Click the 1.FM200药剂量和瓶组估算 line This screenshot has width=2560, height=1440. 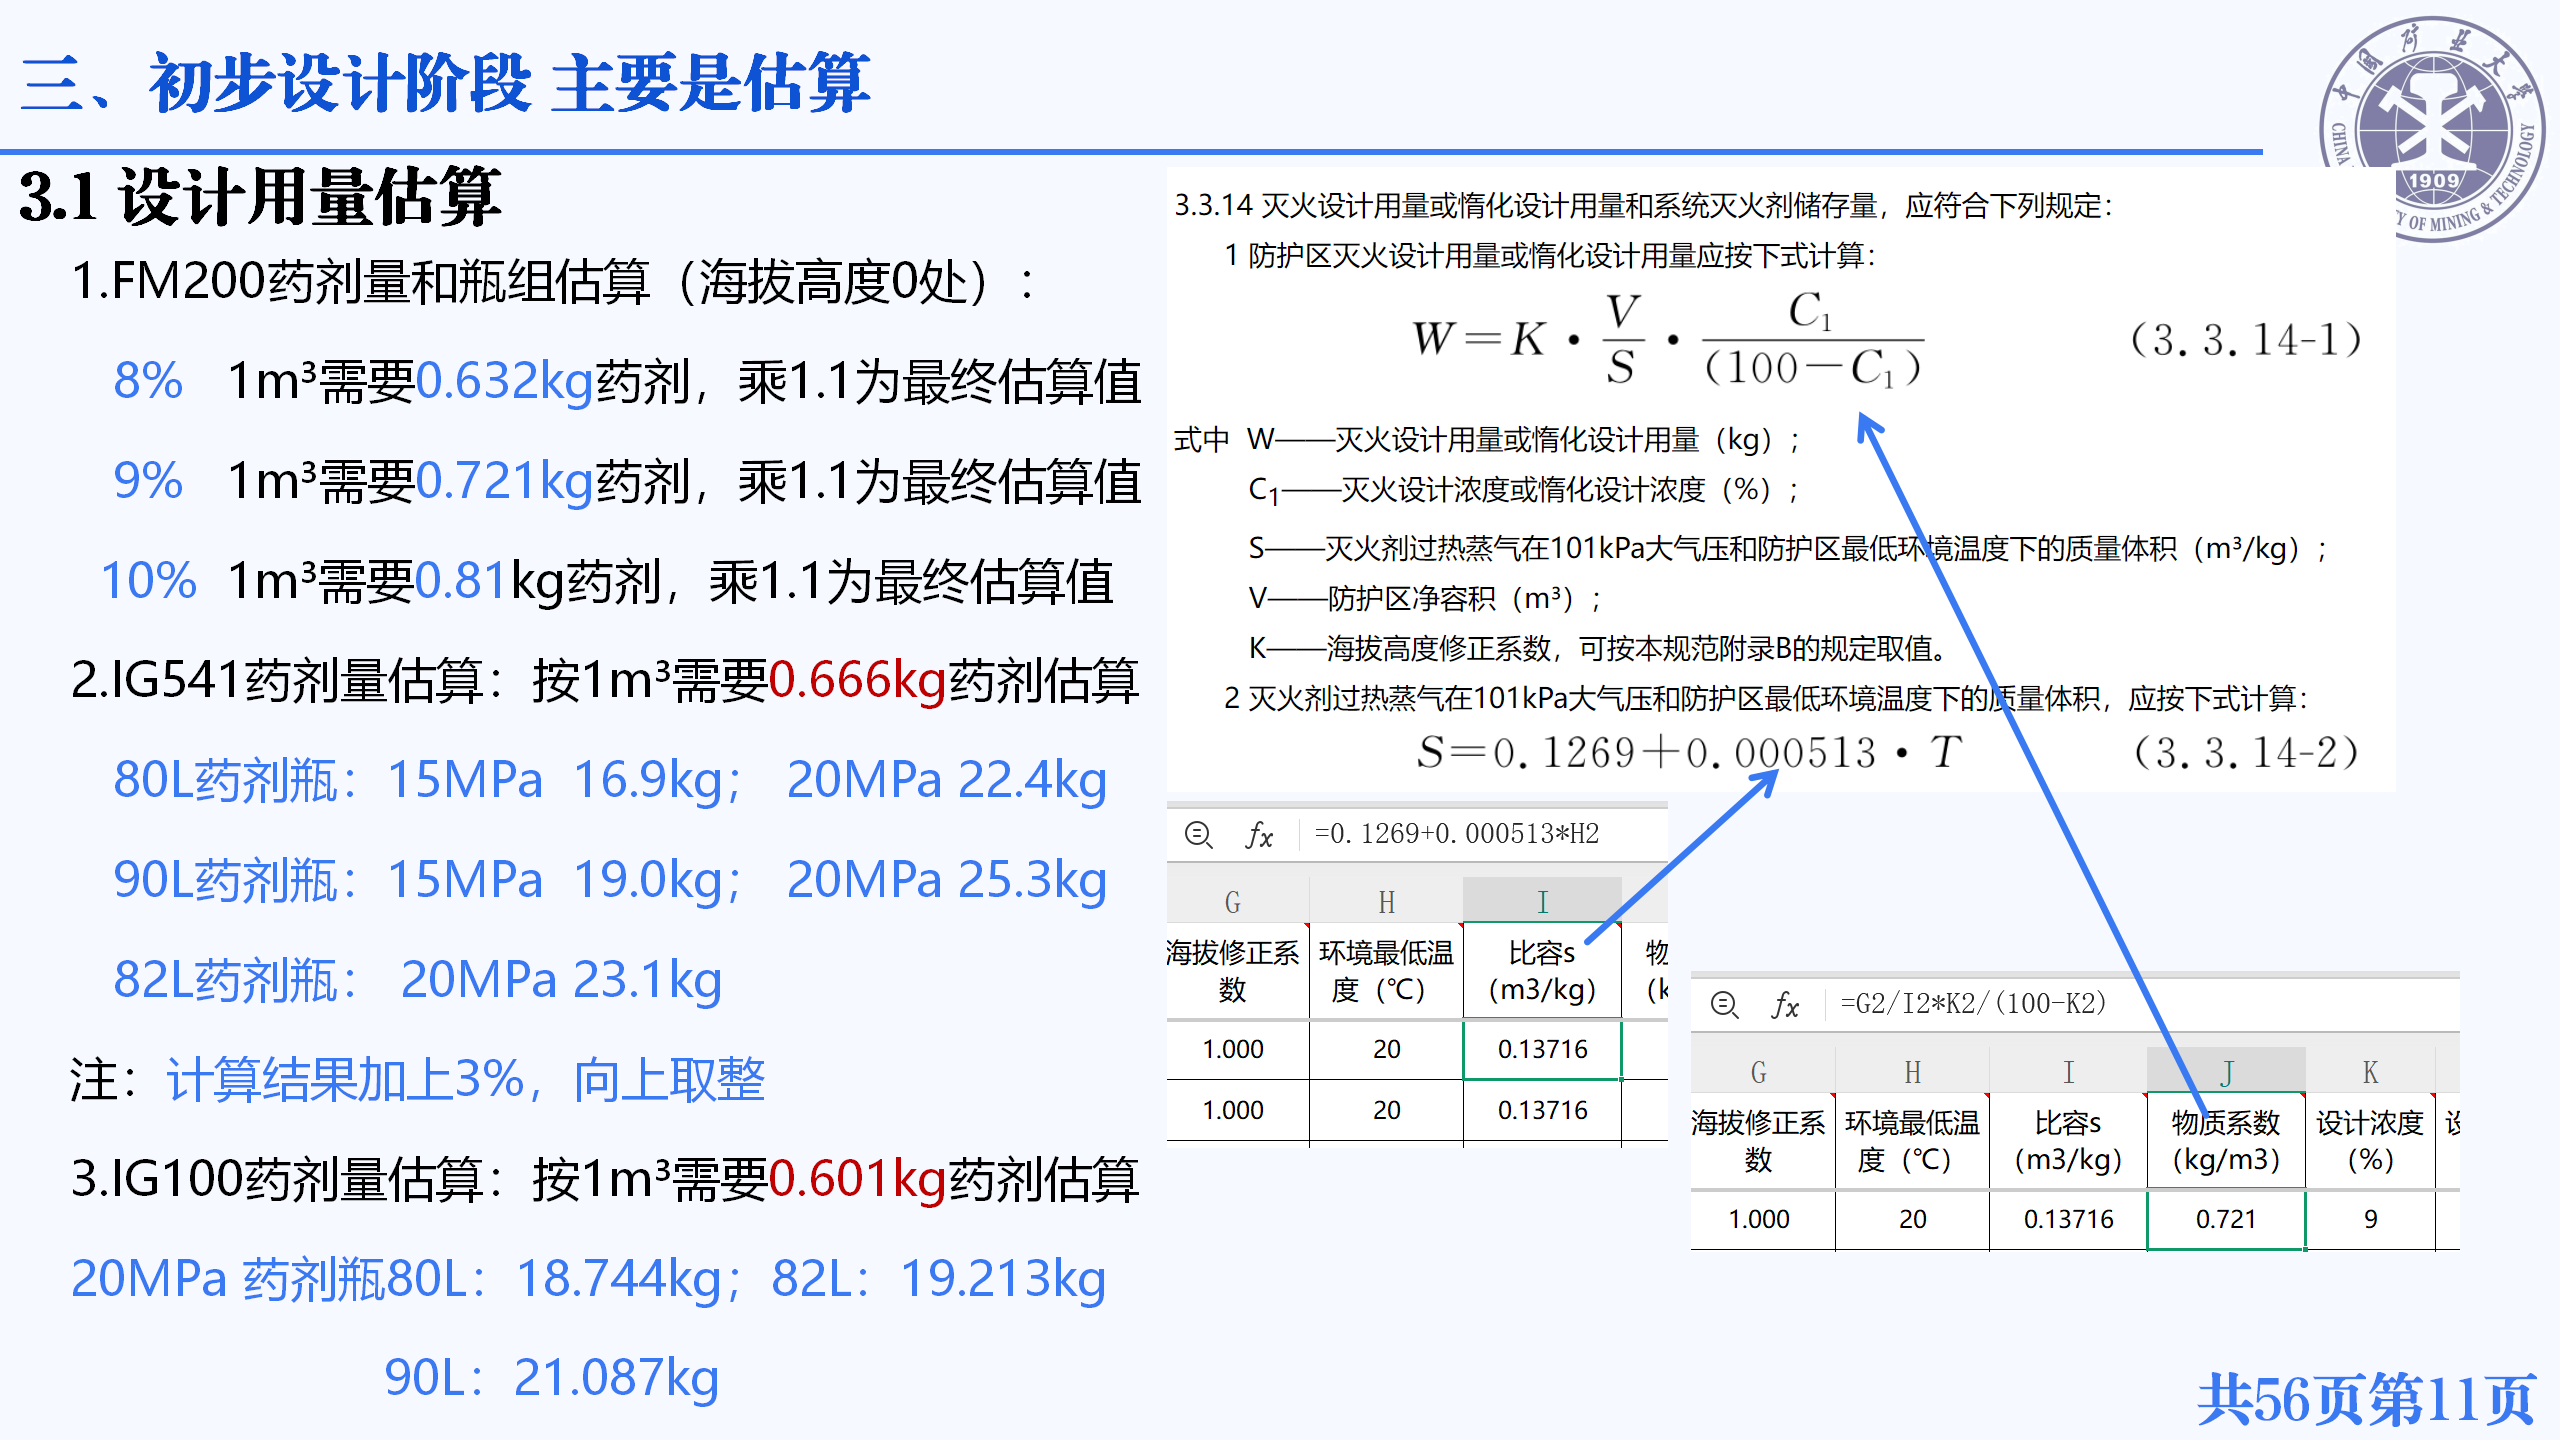click(x=553, y=281)
